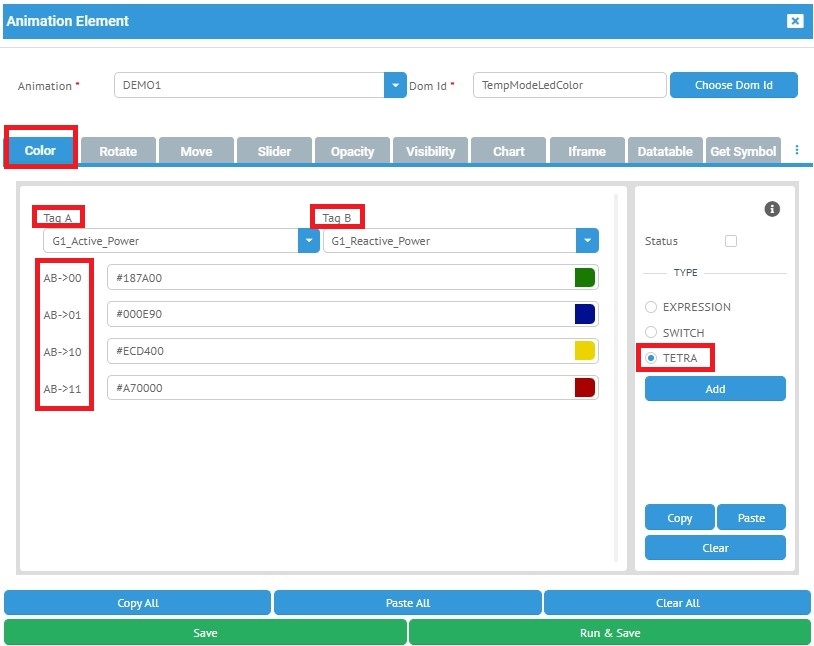Open the more tabs vertical dots menu

coord(797,151)
